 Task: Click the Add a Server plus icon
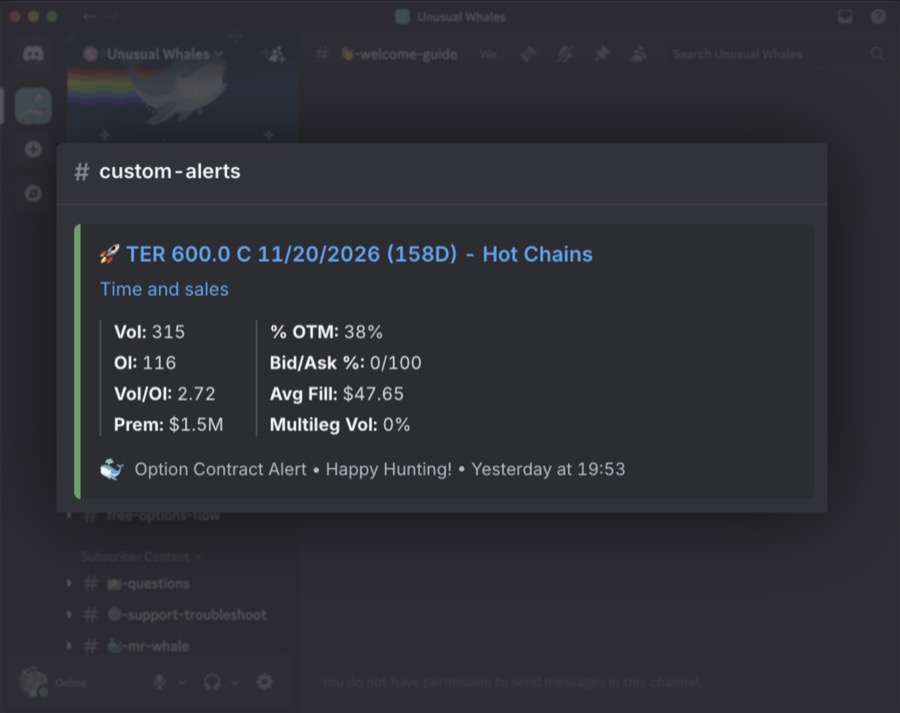(33, 149)
